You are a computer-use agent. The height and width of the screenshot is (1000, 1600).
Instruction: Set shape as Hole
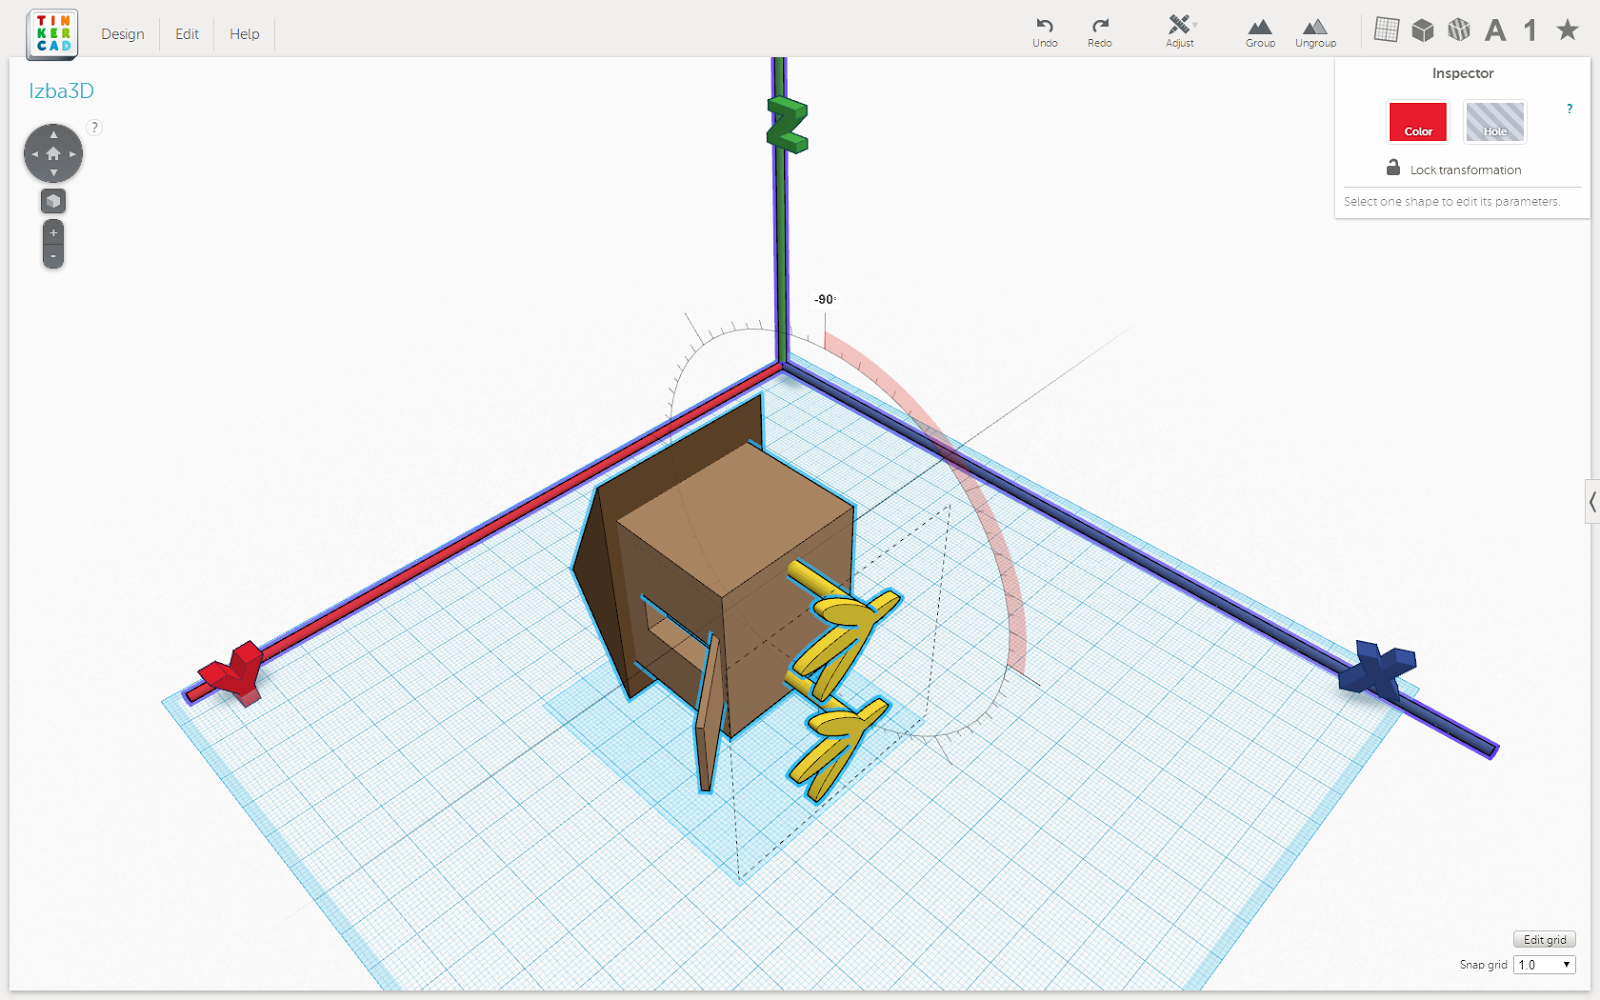click(x=1494, y=121)
